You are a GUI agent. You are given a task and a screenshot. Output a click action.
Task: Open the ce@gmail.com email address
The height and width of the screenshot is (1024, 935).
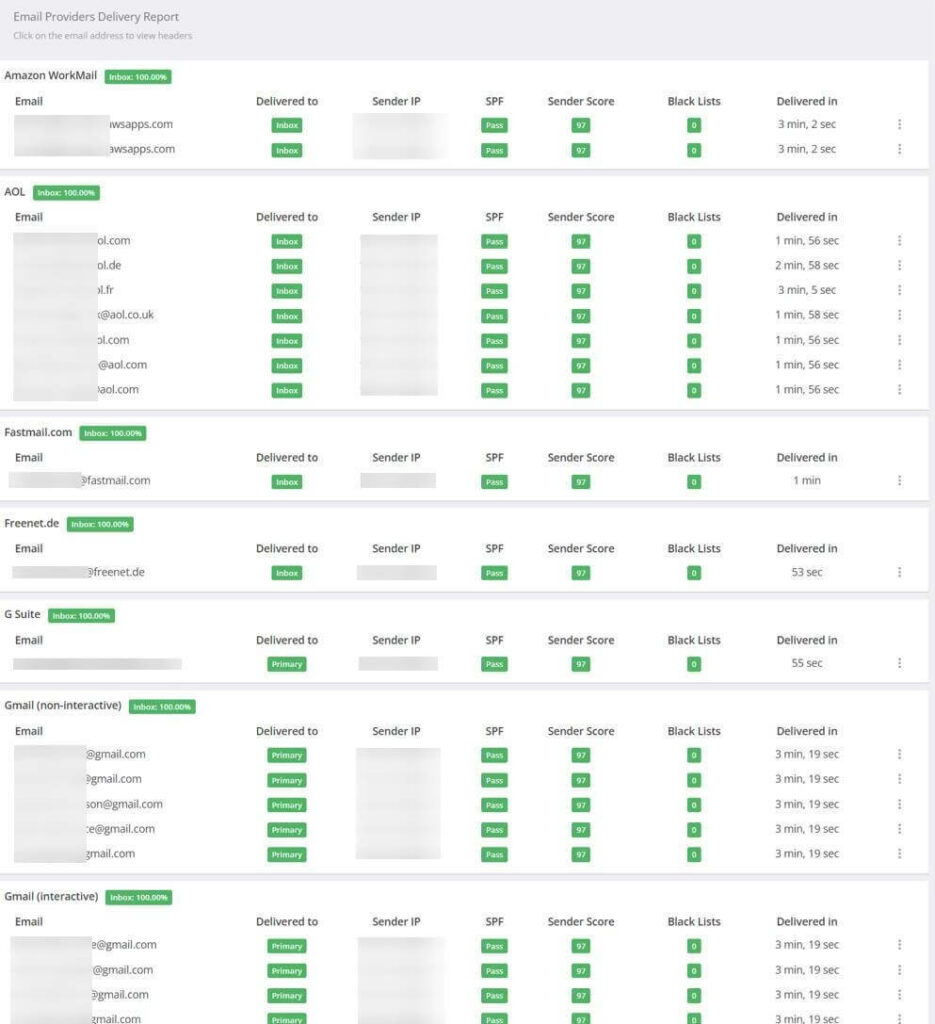click(x=120, y=829)
